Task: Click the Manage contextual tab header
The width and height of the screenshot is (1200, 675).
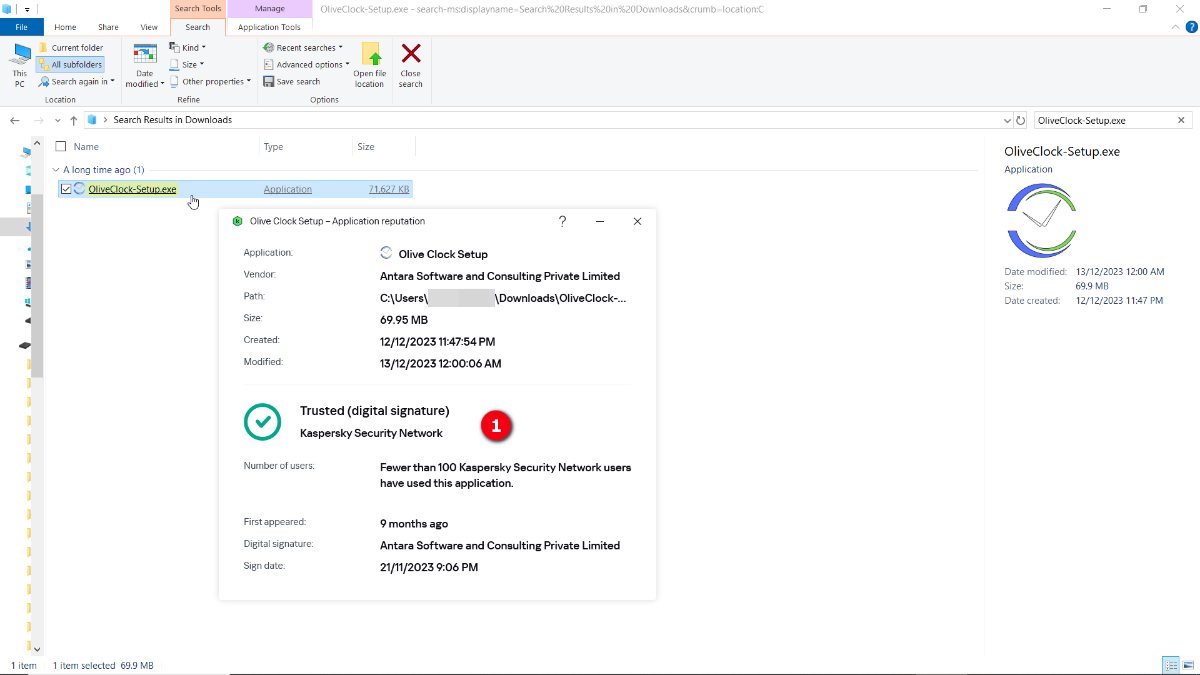Action: pos(269,9)
